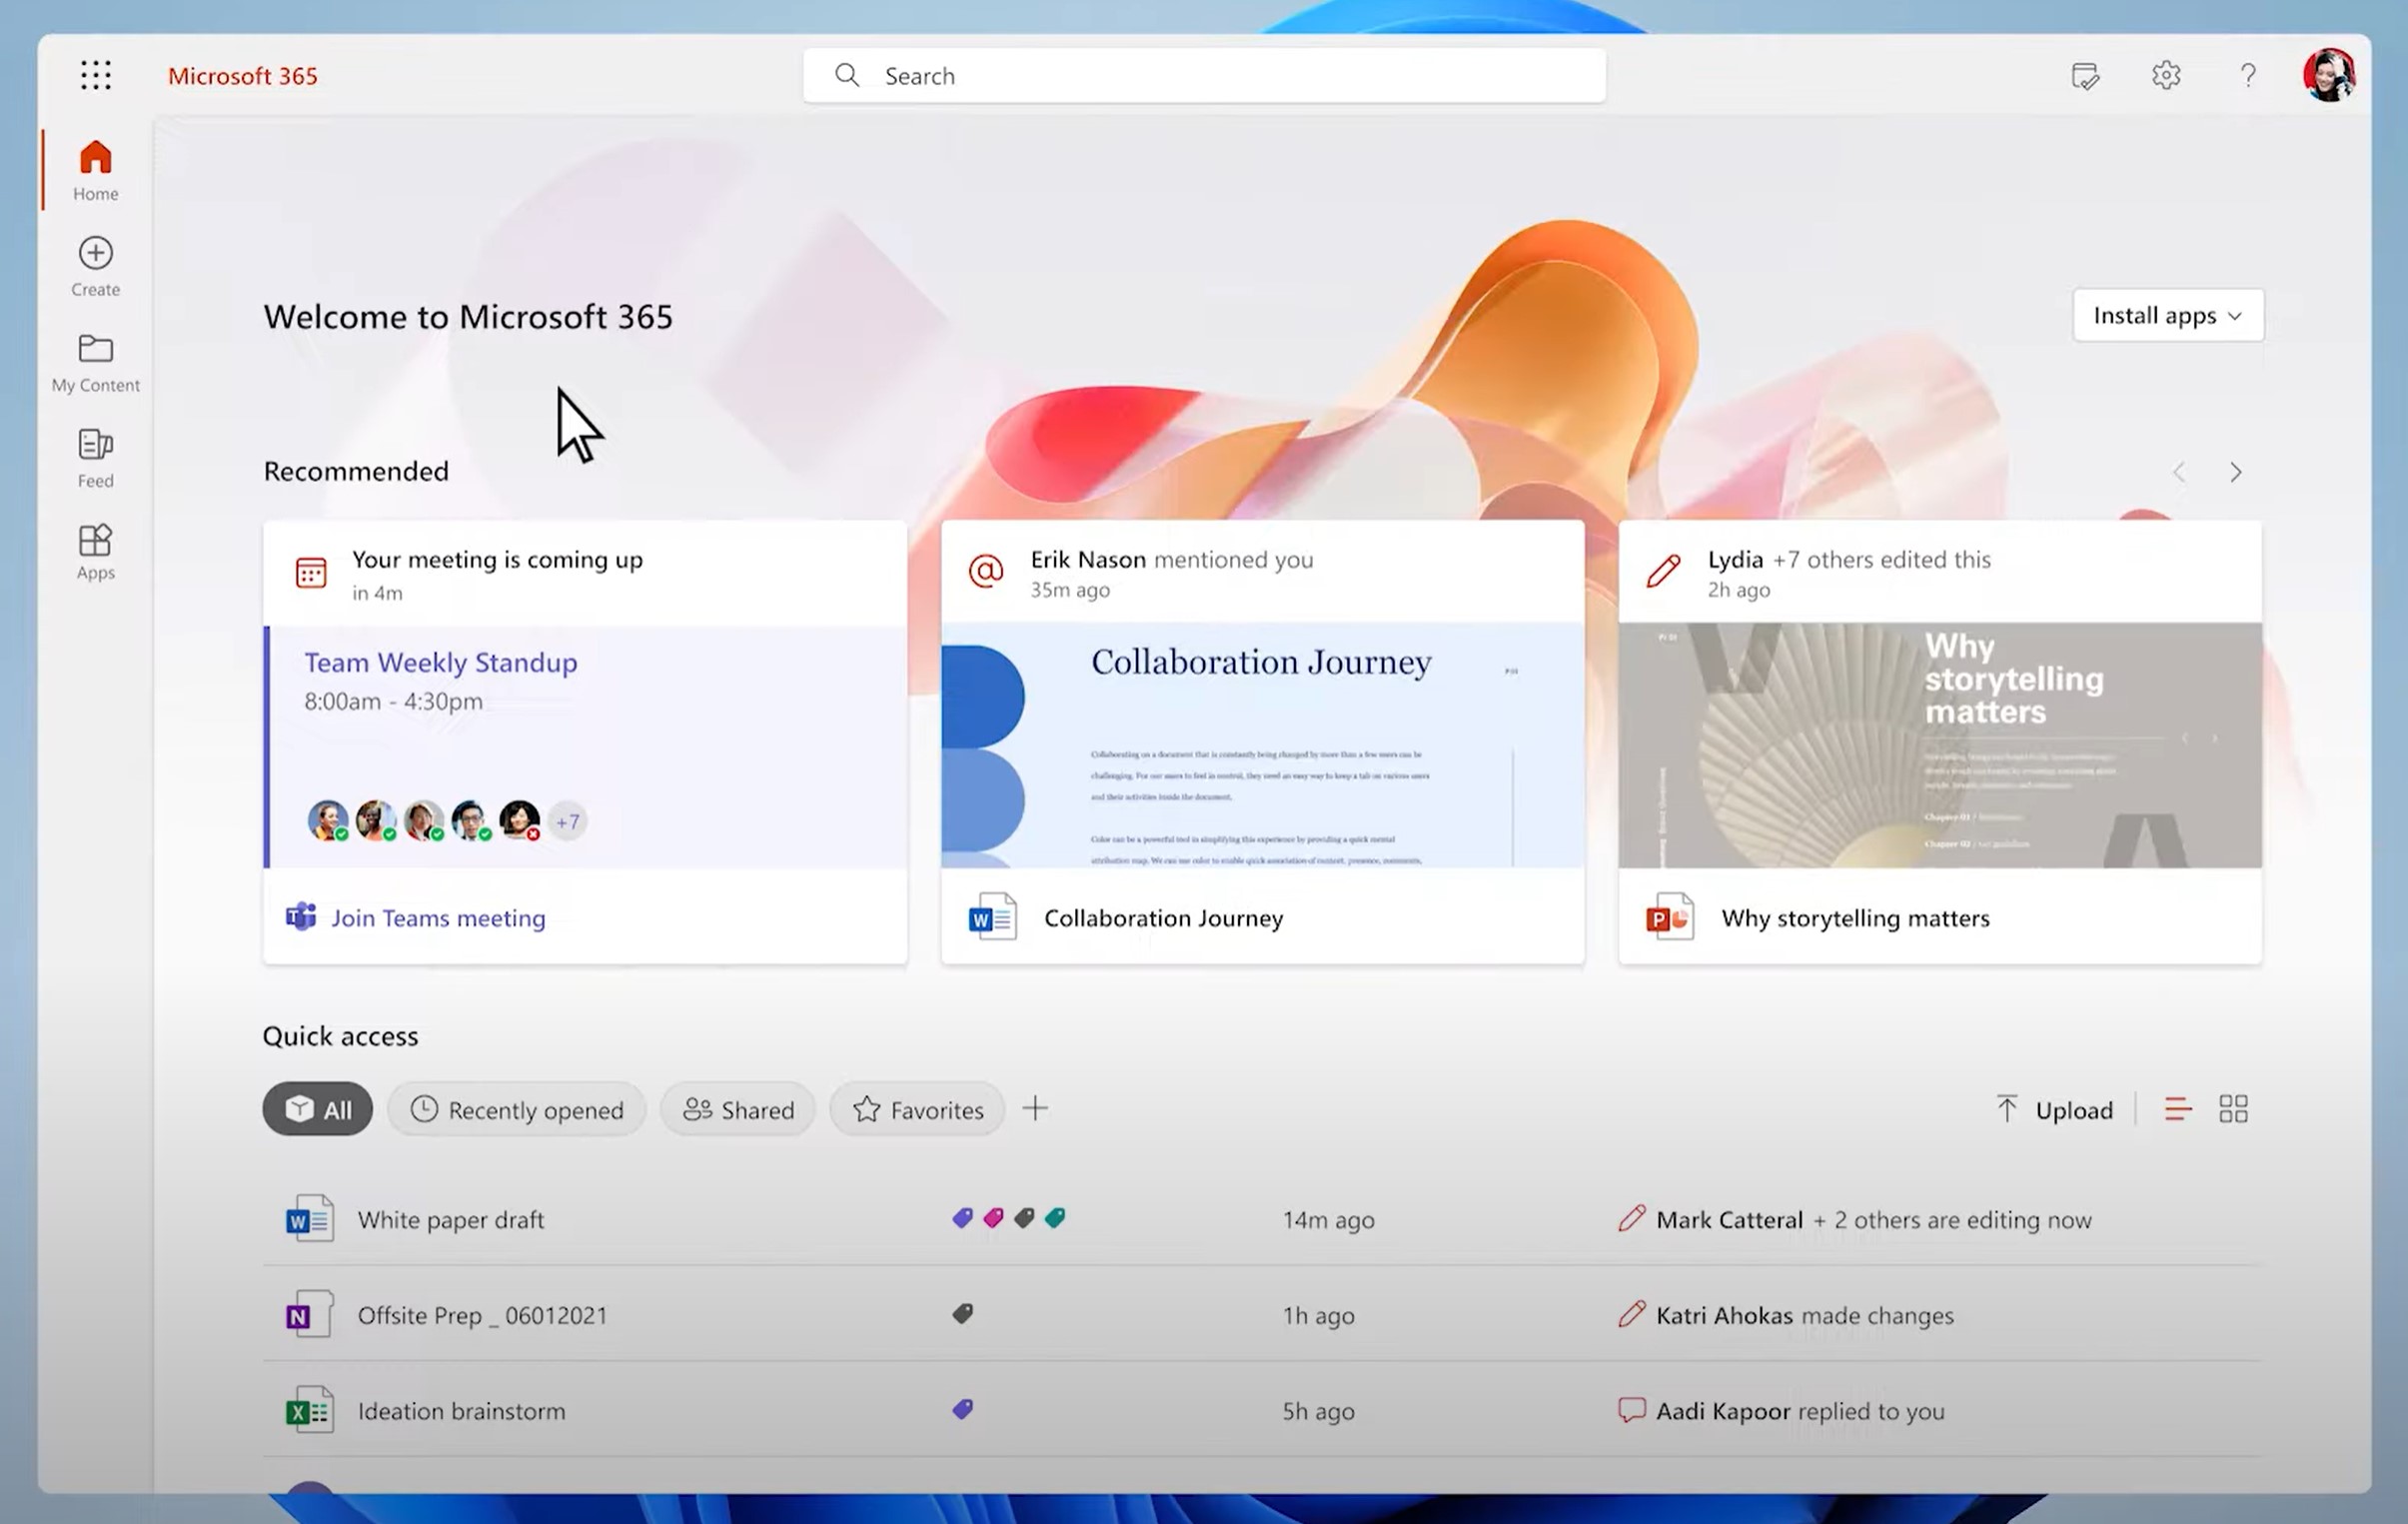
Task: Click the "14m ago" timestamp
Action: 1328,1220
